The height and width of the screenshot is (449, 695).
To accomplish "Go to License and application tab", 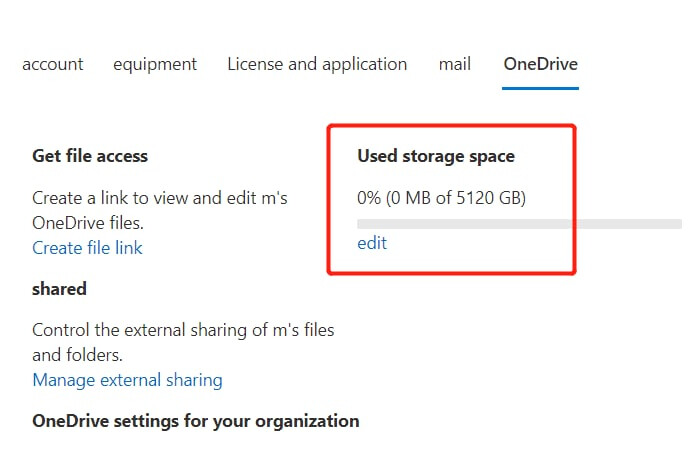I will 317,64.
